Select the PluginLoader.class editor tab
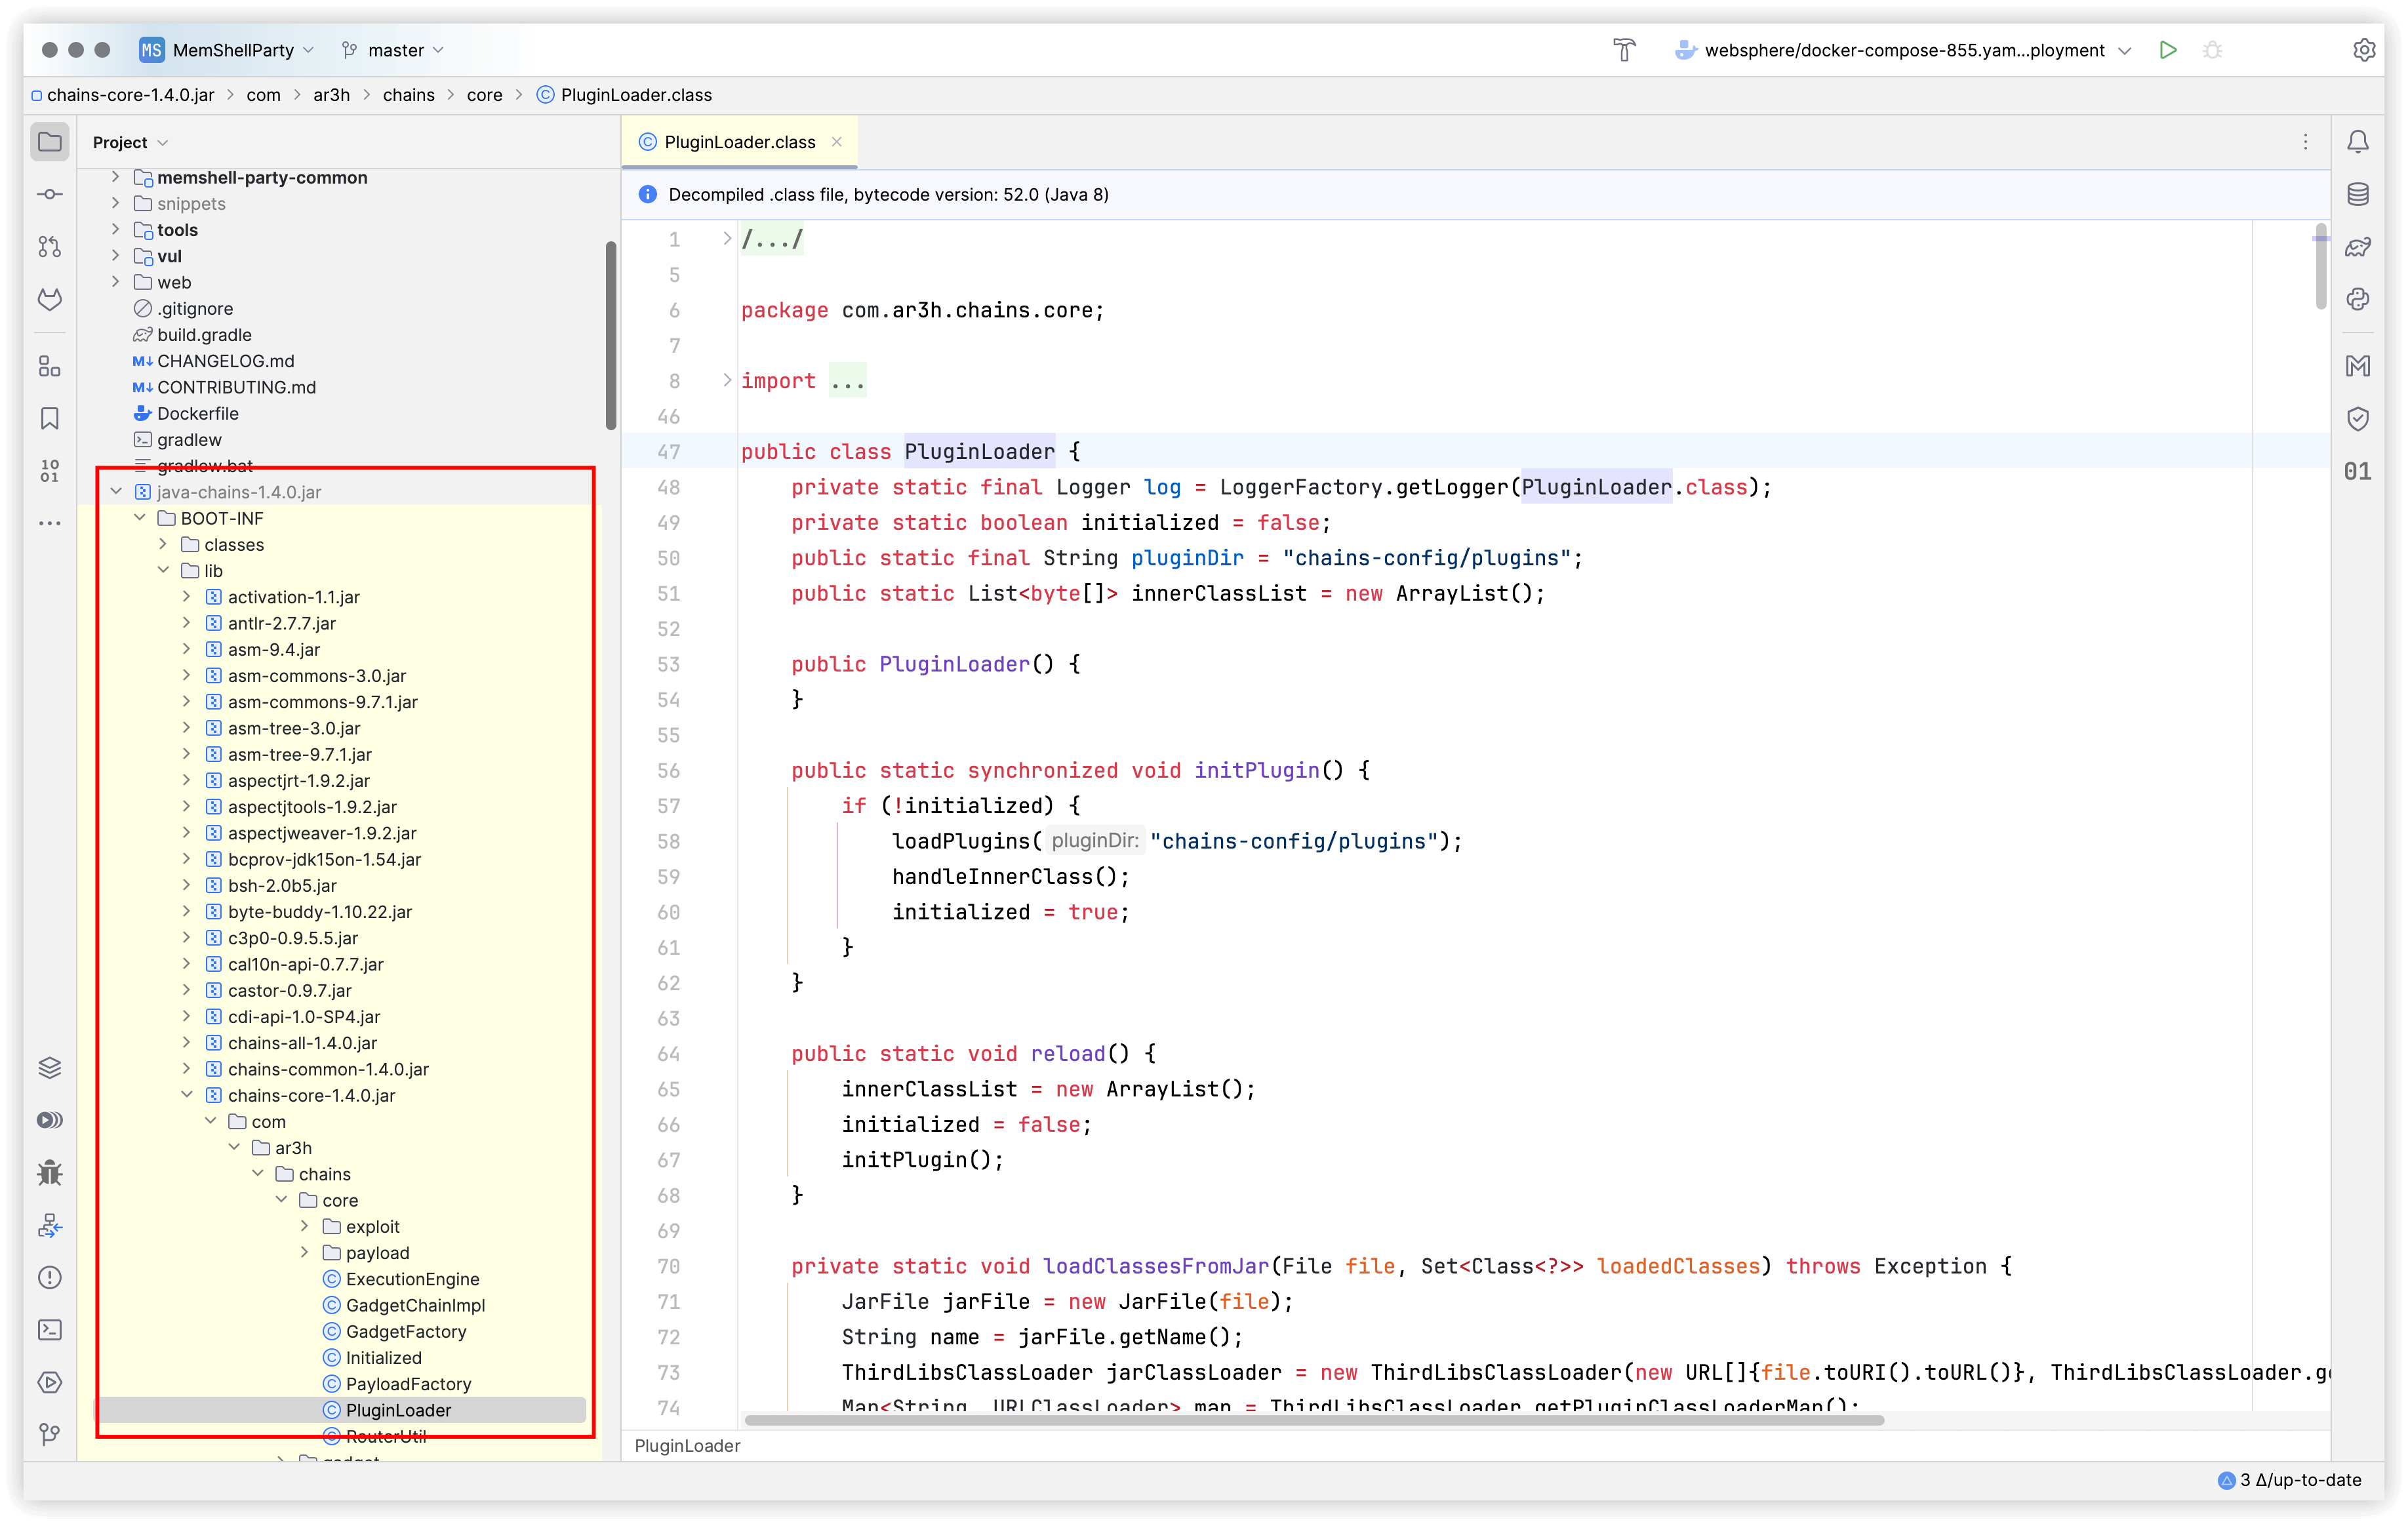 pyautogui.click(x=739, y=142)
